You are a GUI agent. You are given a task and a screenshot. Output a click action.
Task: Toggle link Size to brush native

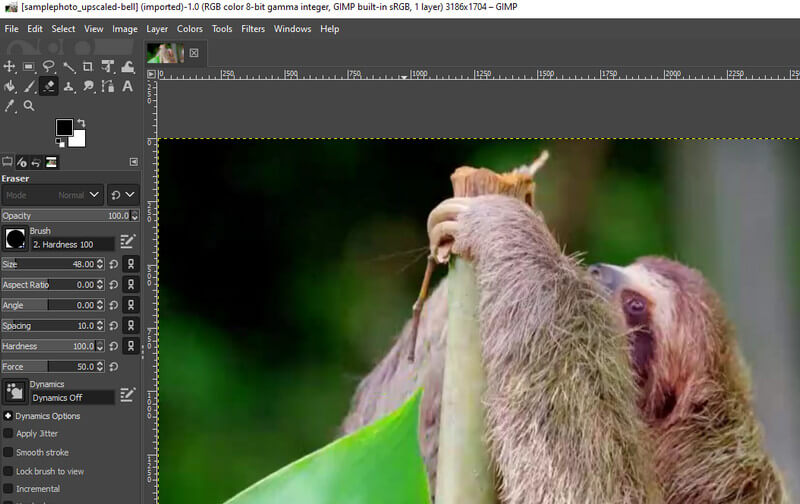(x=131, y=264)
